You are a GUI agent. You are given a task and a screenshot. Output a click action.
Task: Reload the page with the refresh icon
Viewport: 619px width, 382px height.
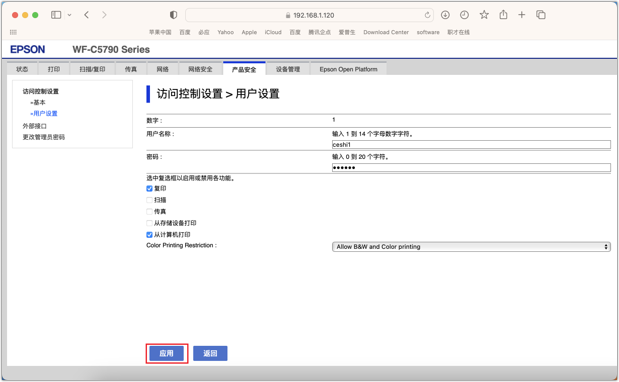[x=428, y=15]
